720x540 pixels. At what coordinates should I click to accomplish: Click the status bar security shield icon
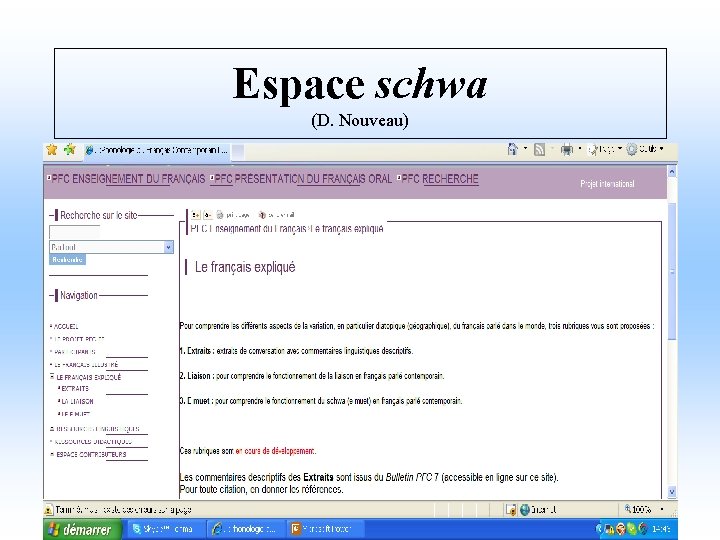click(511, 510)
